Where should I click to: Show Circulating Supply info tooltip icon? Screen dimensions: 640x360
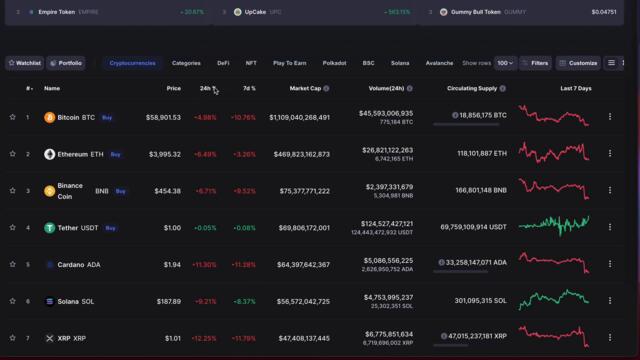pos(502,89)
